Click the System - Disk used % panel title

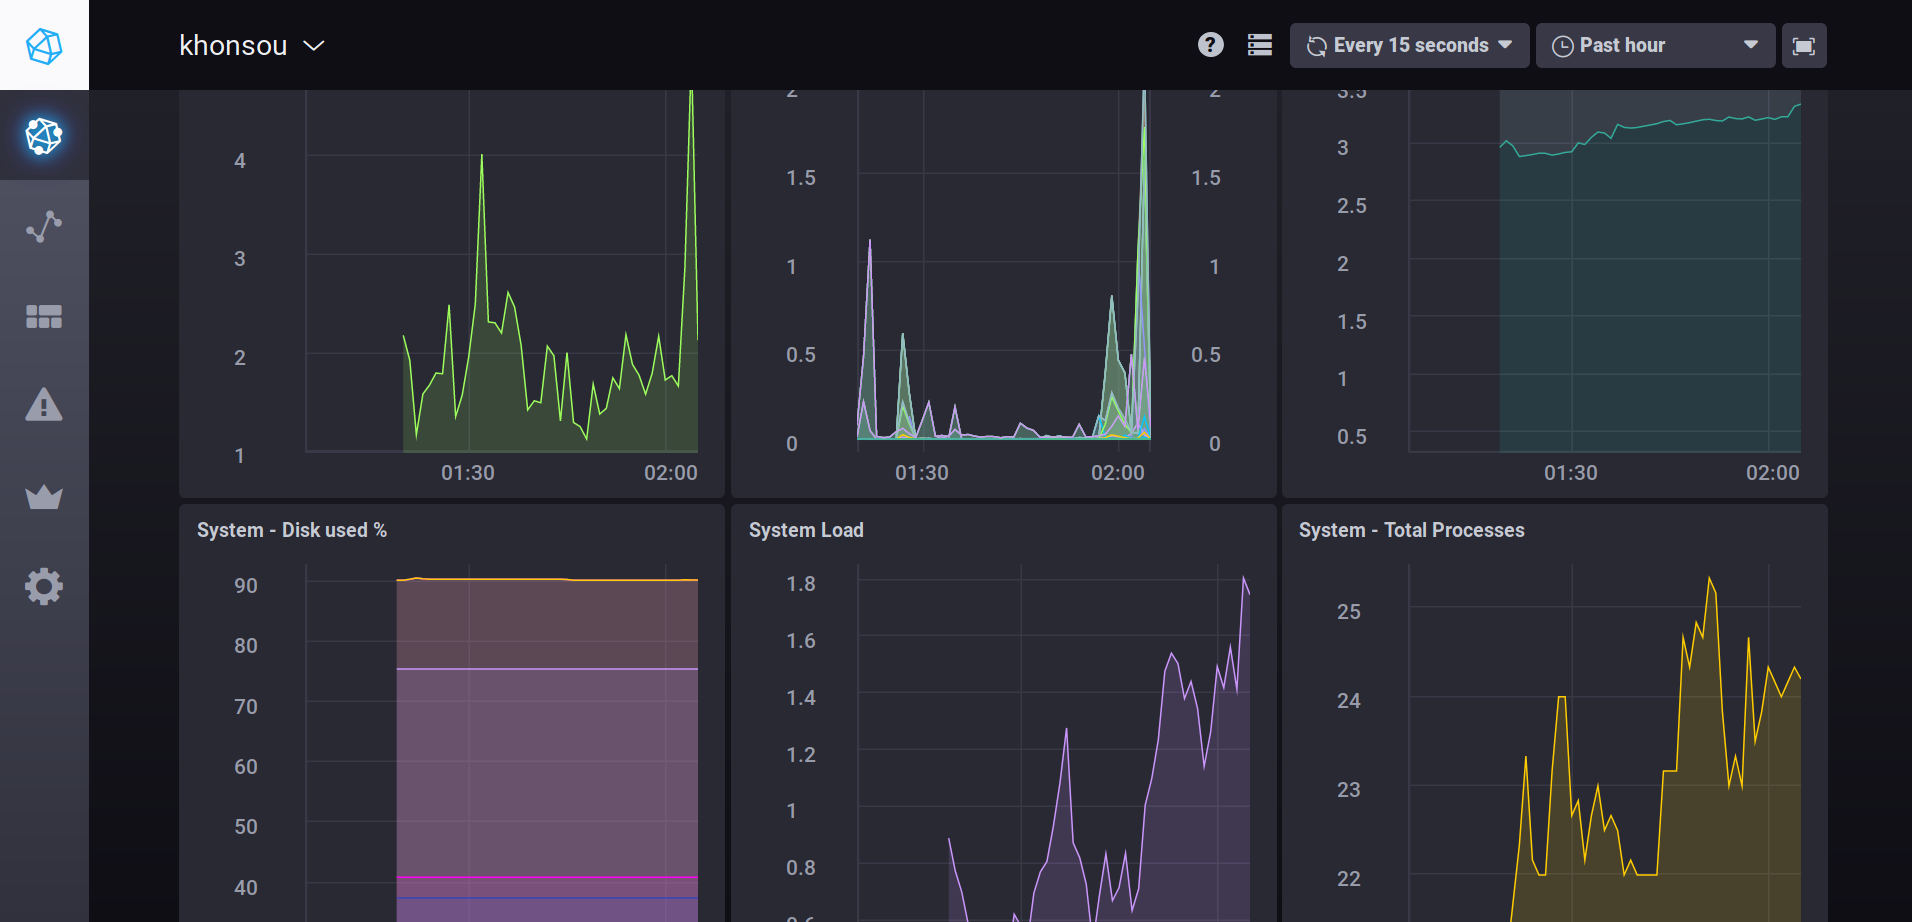click(291, 530)
